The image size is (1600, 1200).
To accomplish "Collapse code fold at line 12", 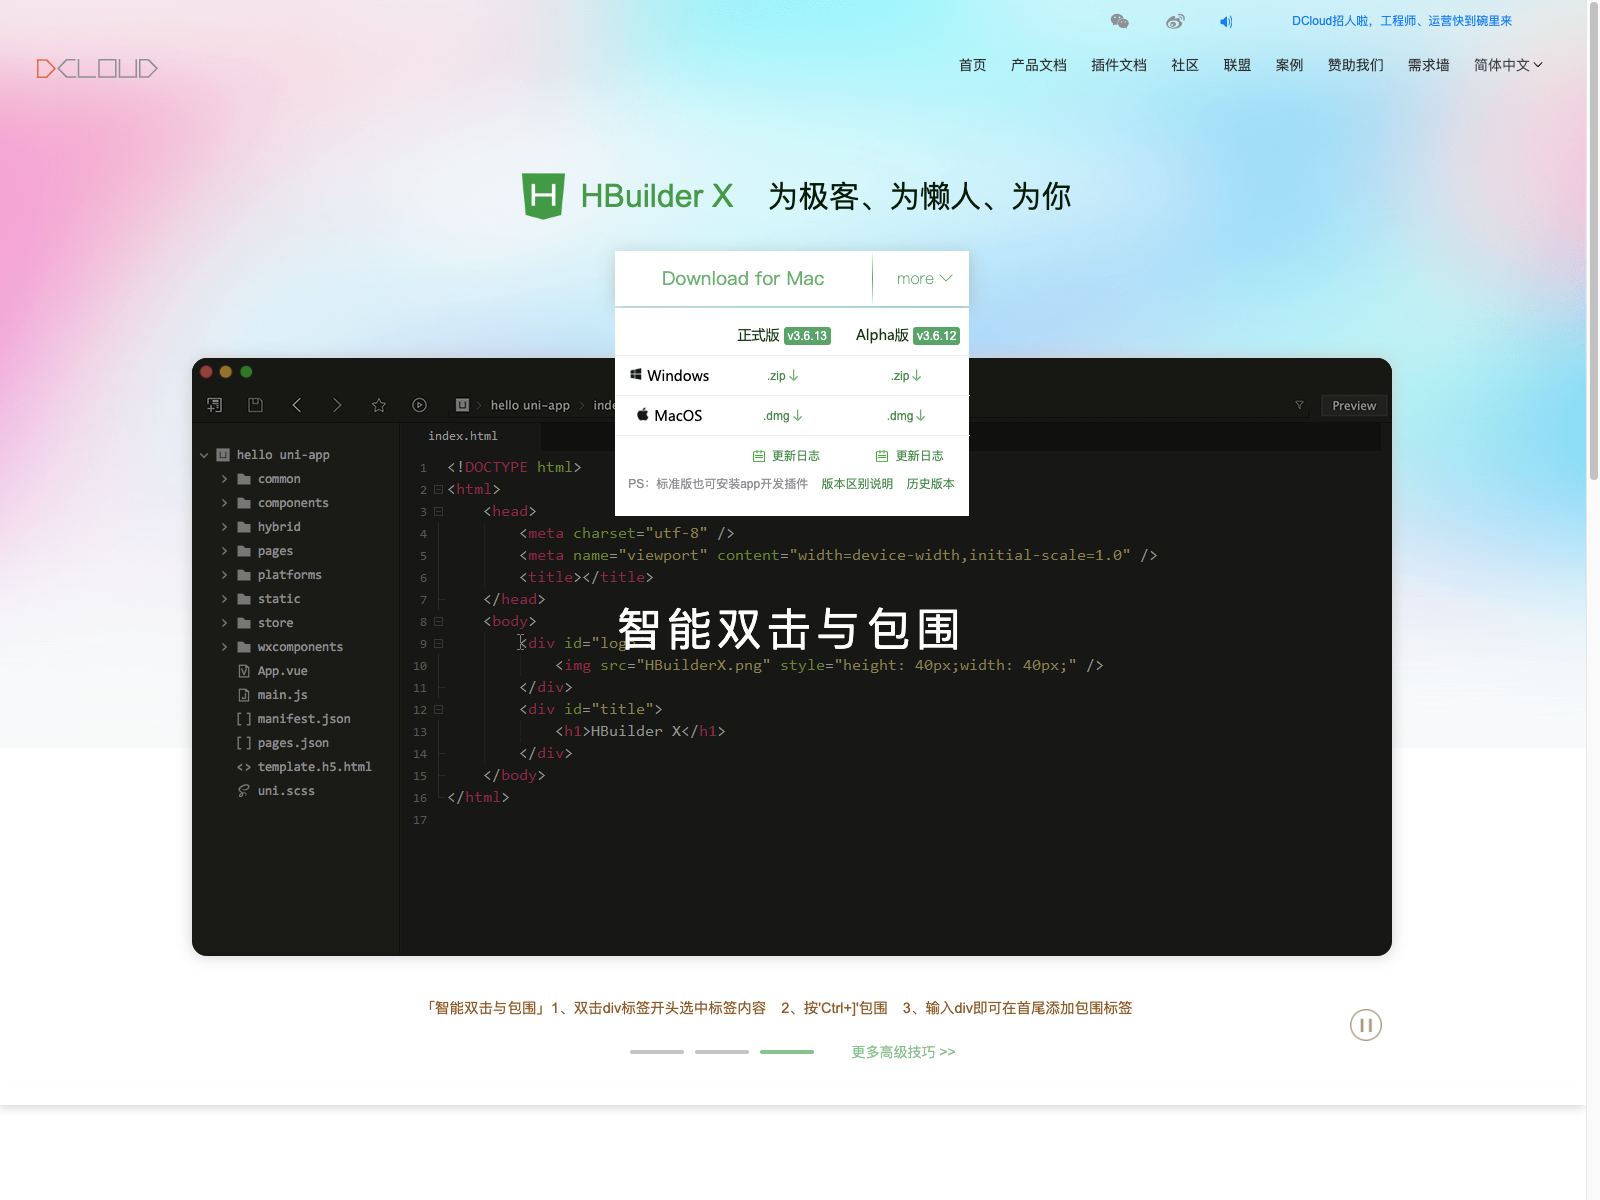I will click(x=438, y=709).
